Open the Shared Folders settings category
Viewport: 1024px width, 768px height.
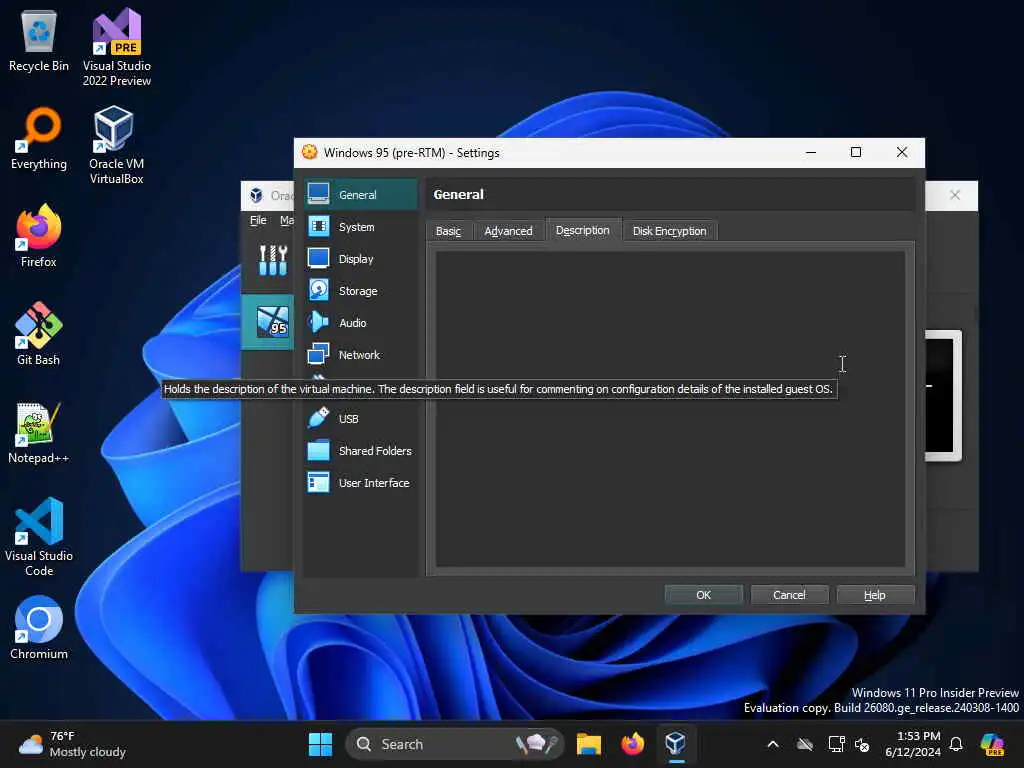click(x=360, y=451)
